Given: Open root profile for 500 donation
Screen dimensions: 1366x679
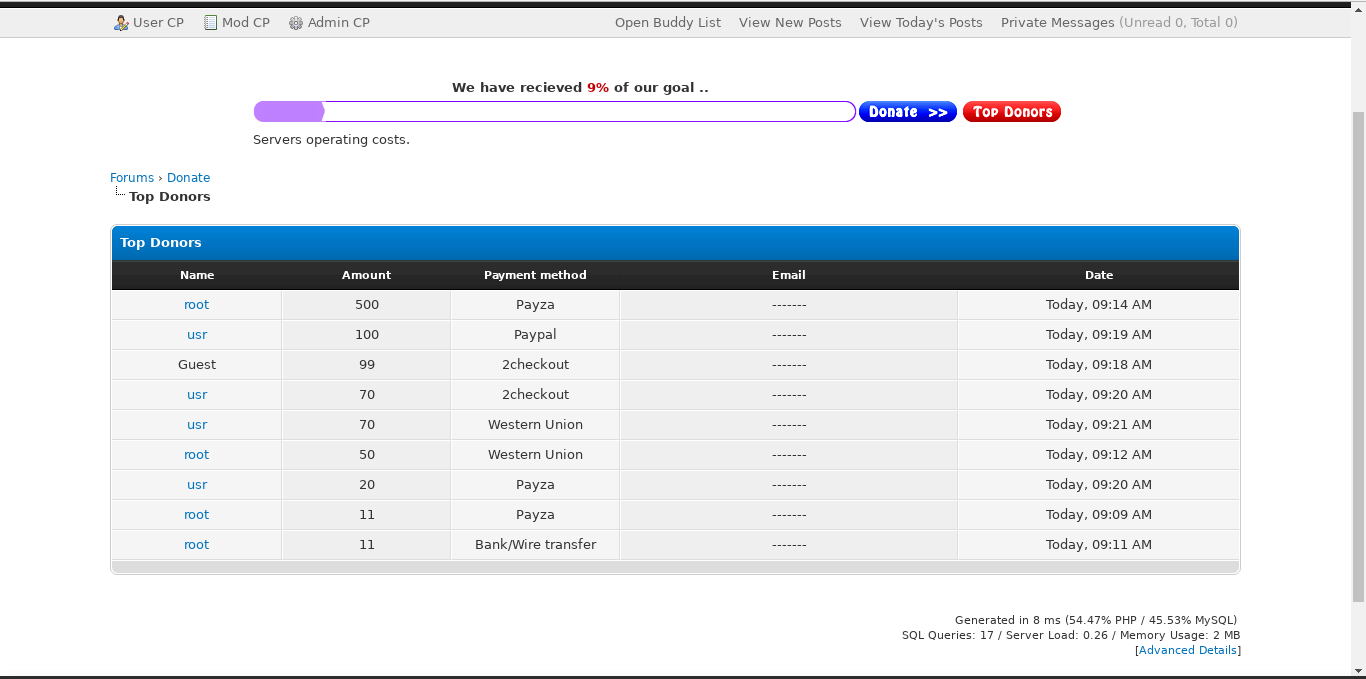Looking at the screenshot, I should [x=197, y=305].
